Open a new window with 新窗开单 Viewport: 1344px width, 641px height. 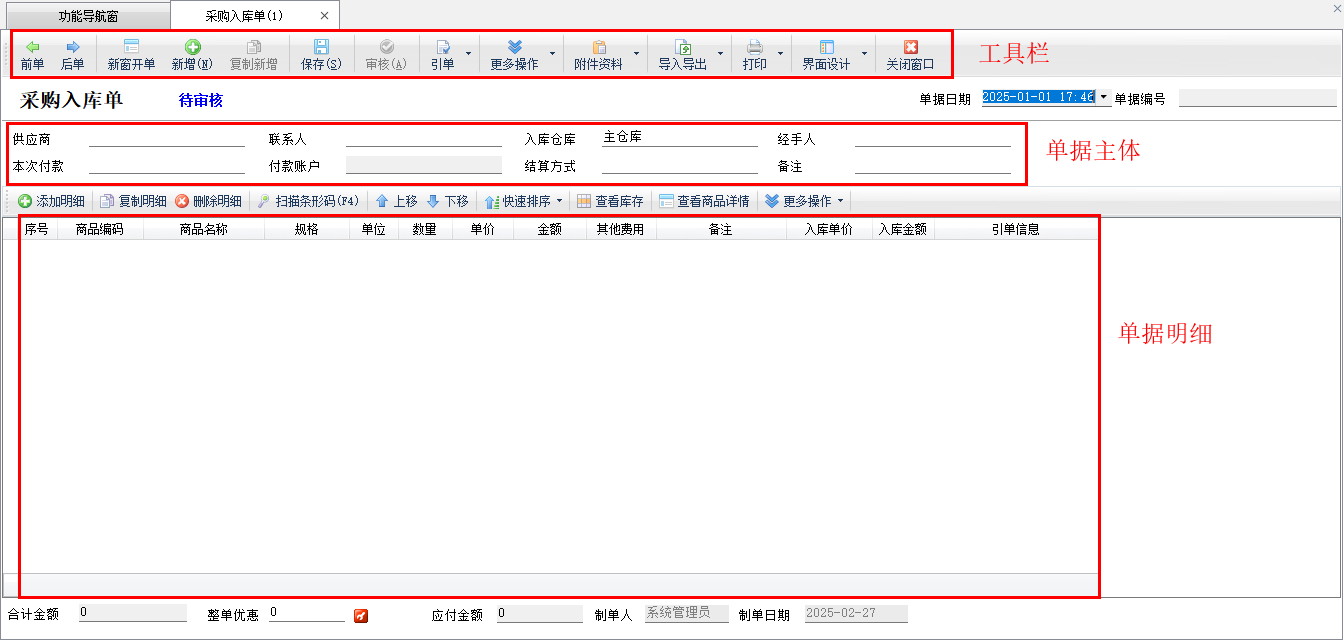tap(131, 47)
